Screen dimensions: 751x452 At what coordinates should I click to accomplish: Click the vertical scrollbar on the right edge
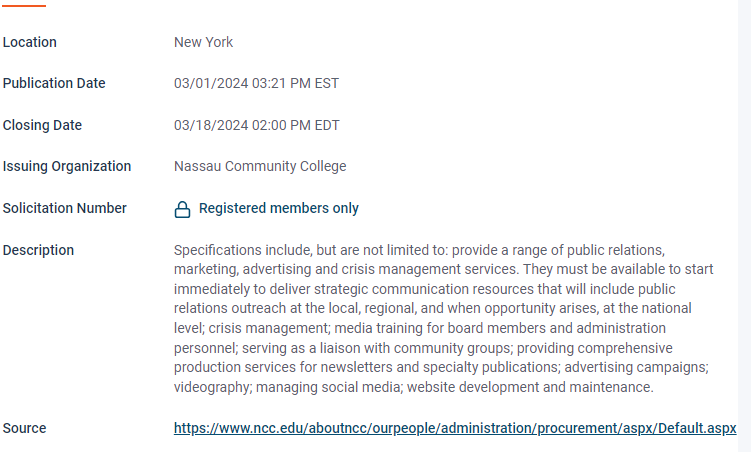click(744, 226)
